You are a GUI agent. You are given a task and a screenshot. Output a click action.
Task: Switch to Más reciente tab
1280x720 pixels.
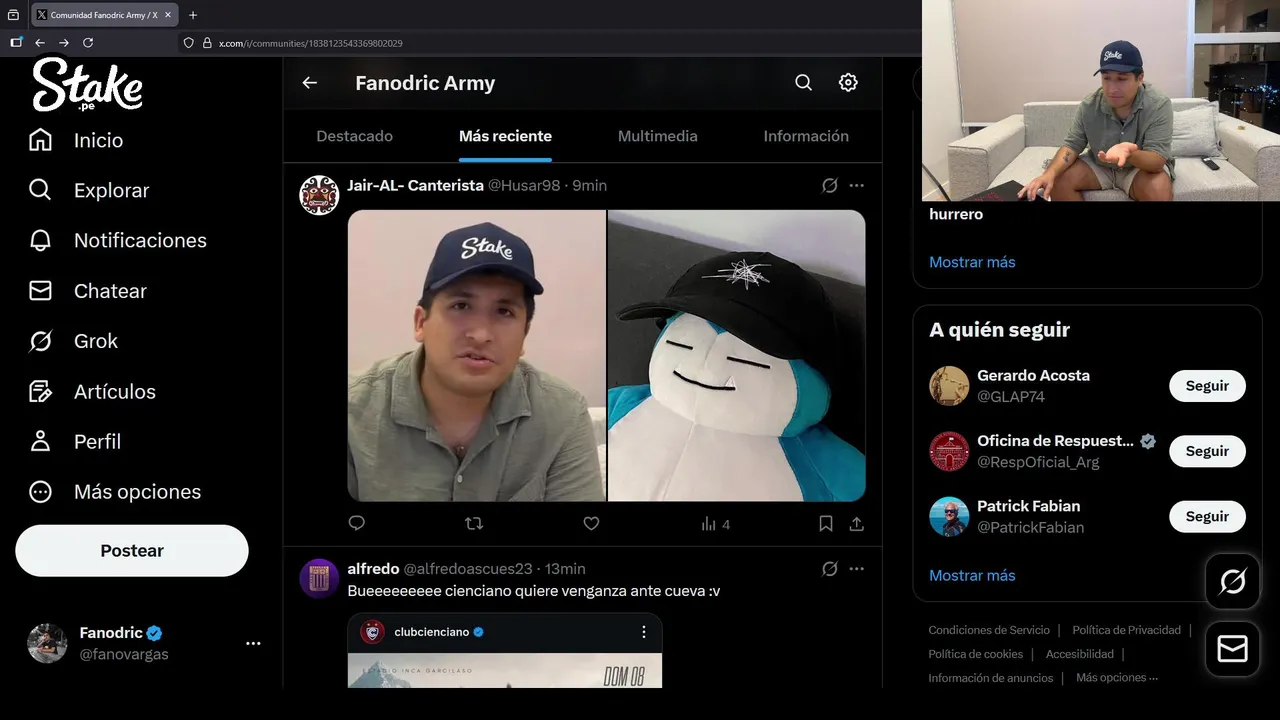click(x=505, y=136)
